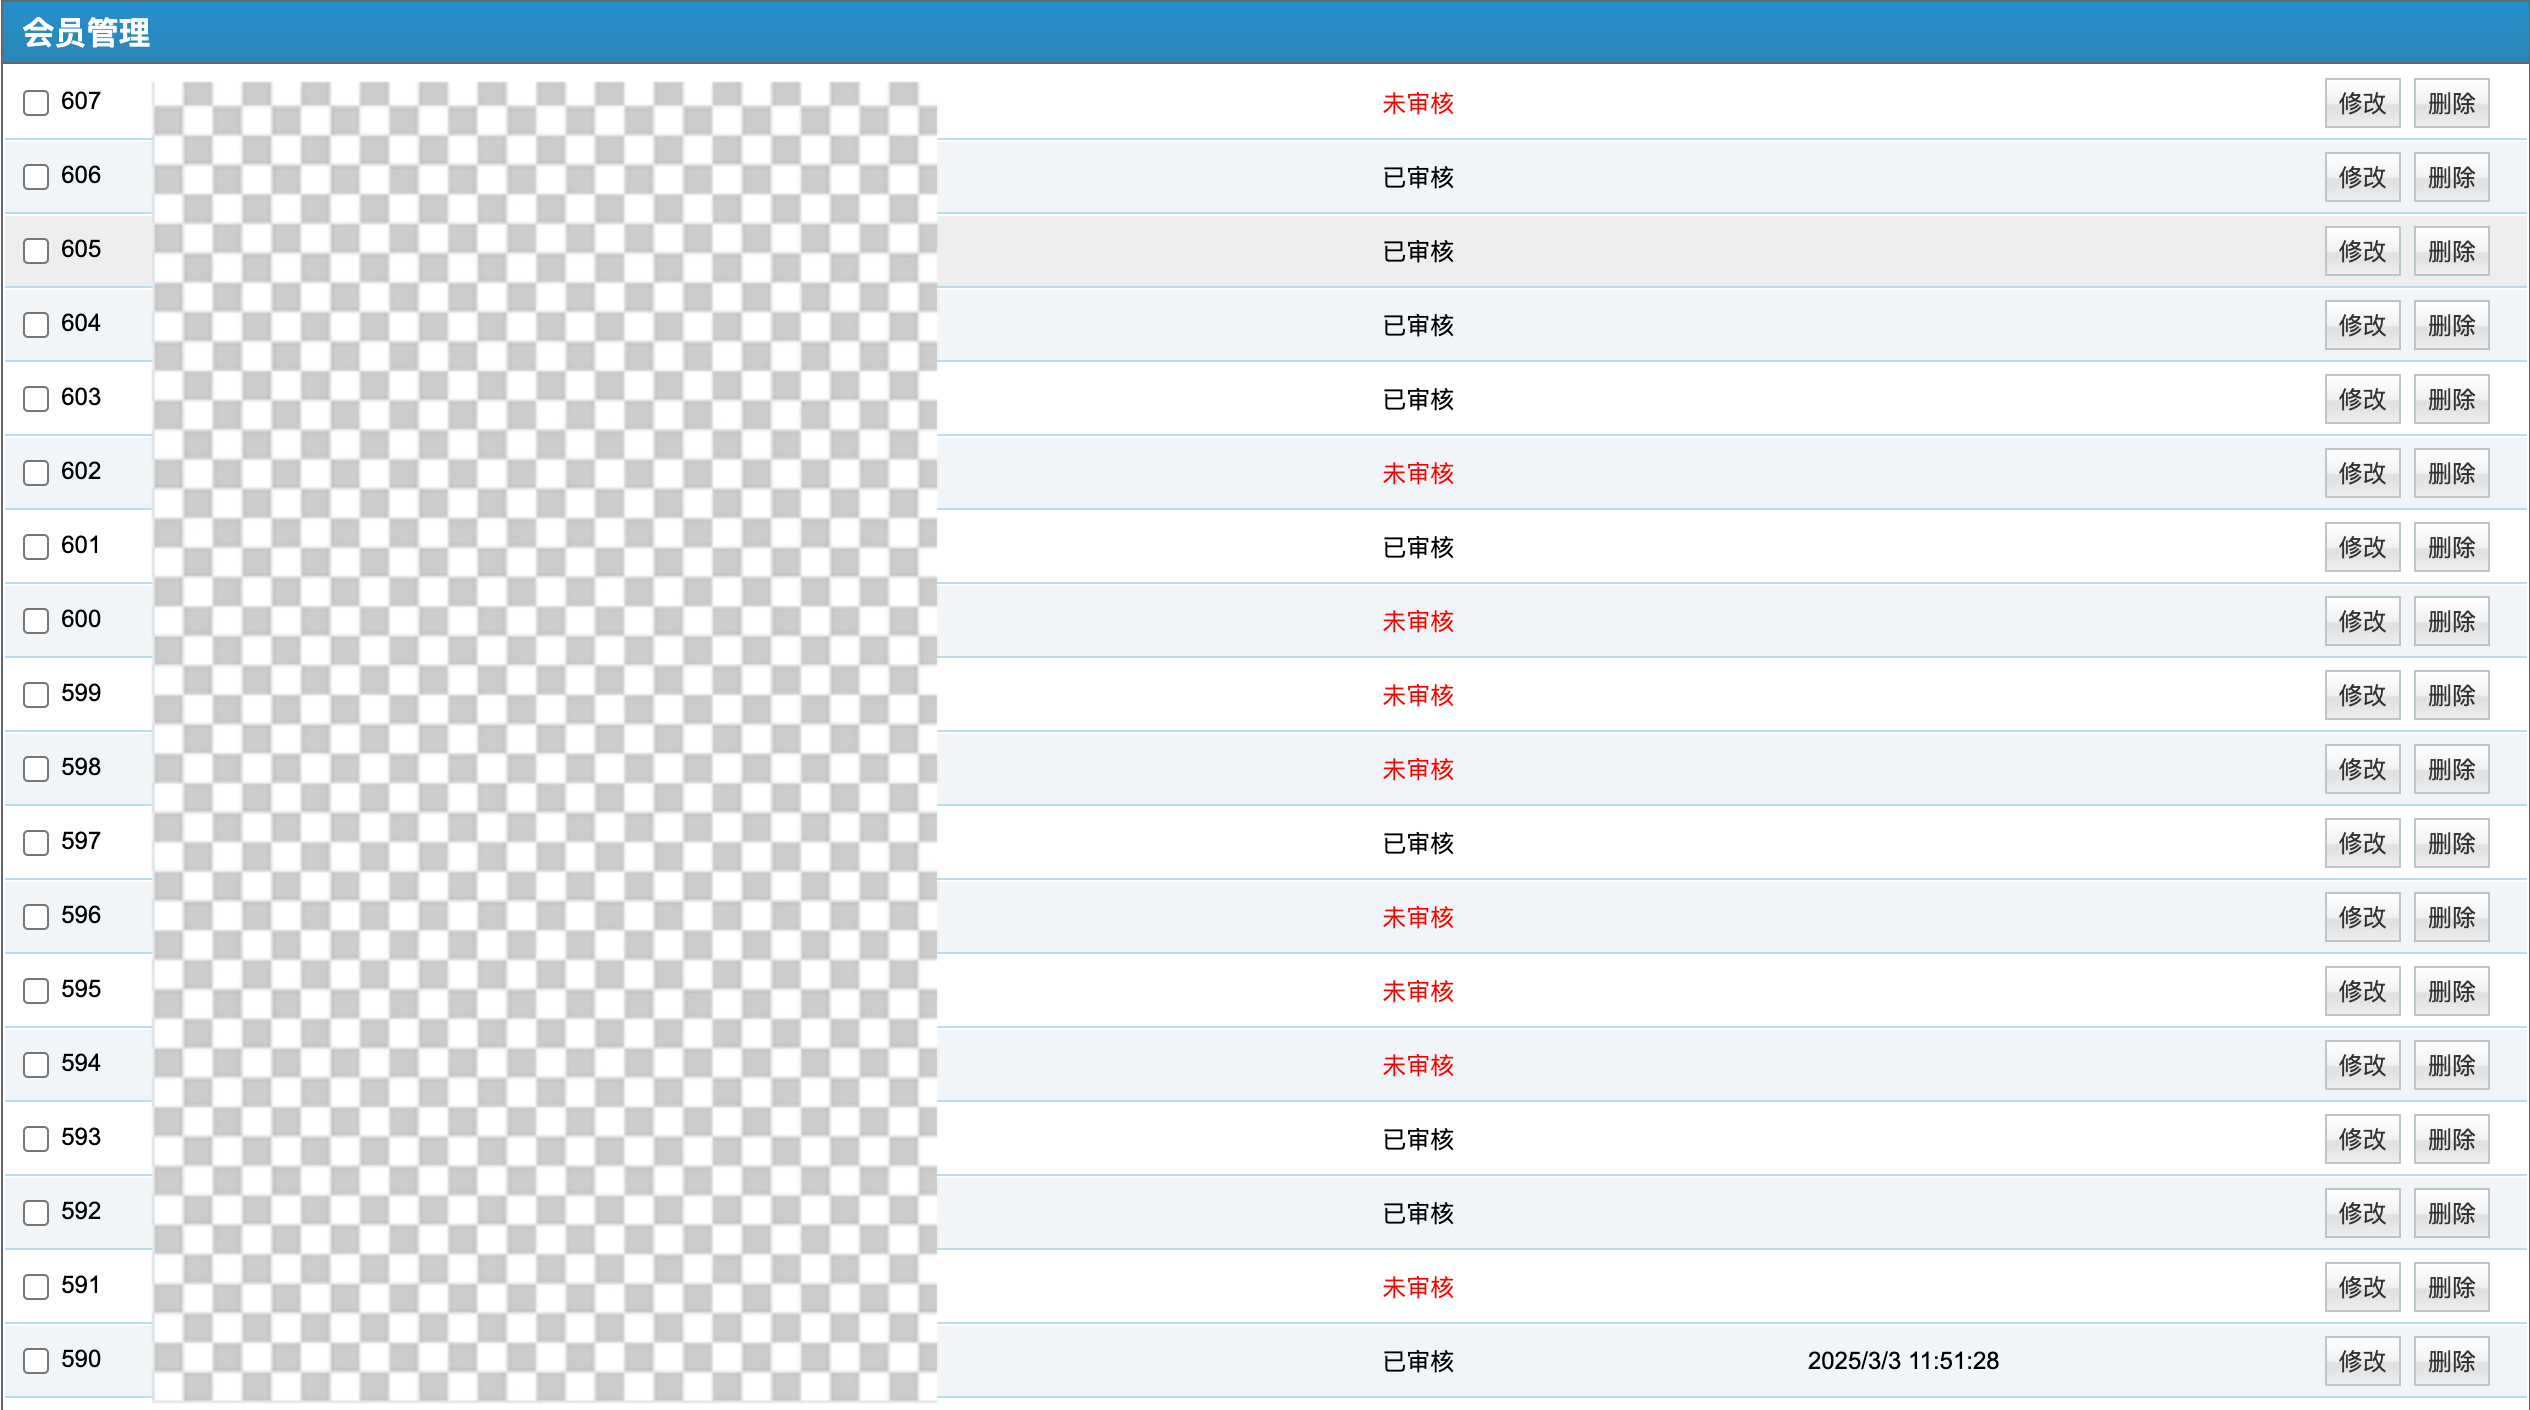Click 修改 in row 595
The width and height of the screenshot is (2530, 1410).
2361,991
